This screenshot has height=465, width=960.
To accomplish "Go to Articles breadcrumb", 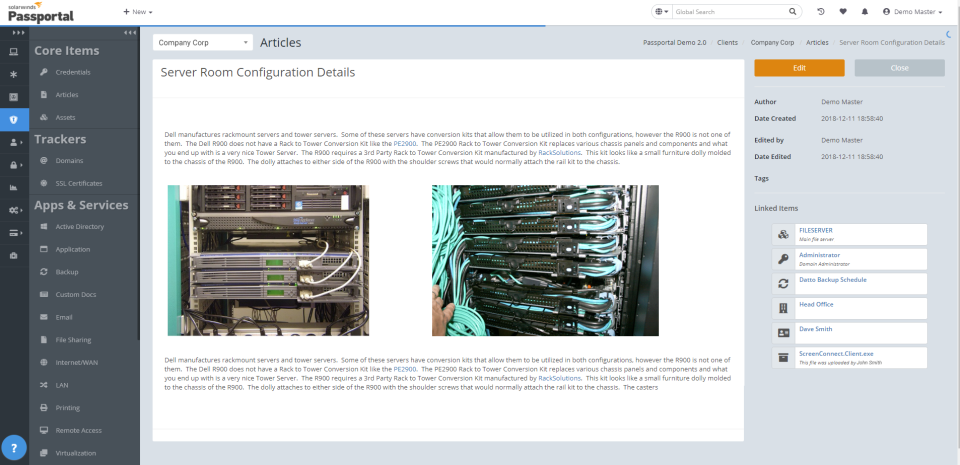I will 817,43.
